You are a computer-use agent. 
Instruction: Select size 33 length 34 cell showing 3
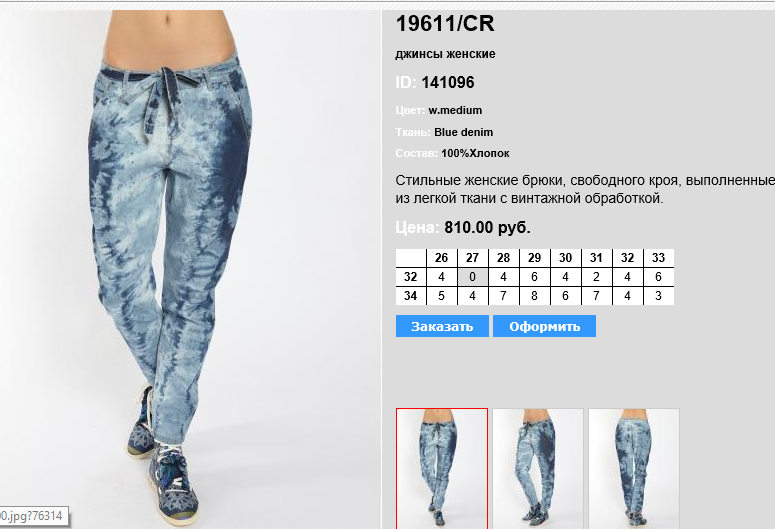click(658, 296)
